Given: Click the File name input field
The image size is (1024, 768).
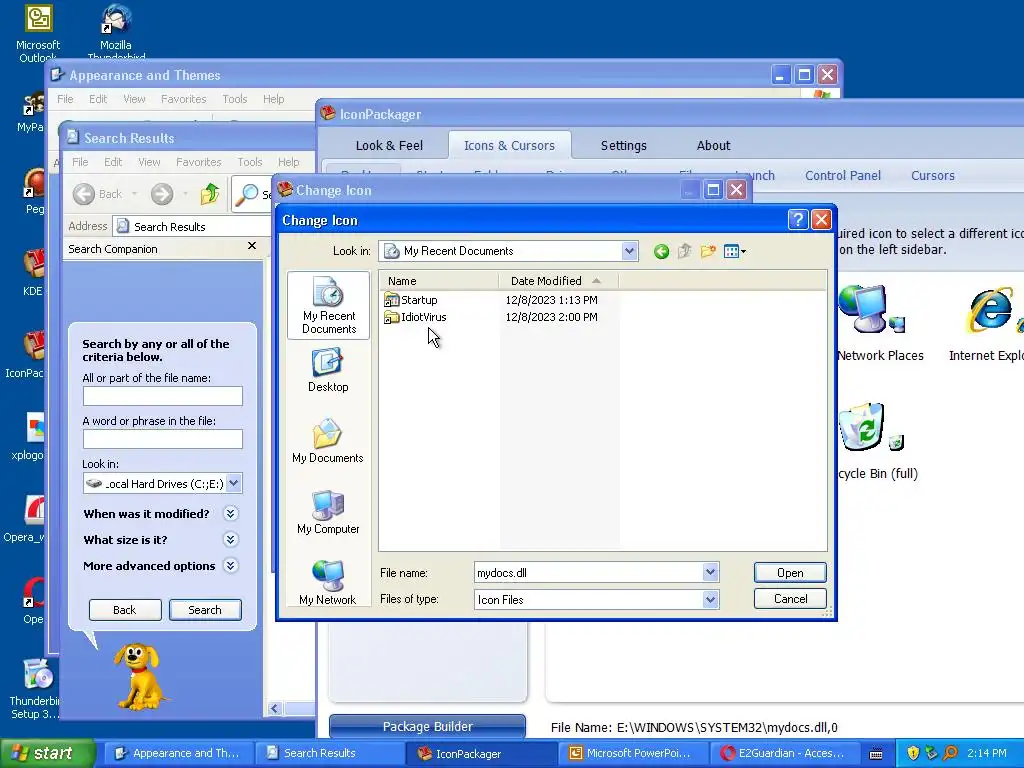Looking at the screenshot, I should (589, 573).
